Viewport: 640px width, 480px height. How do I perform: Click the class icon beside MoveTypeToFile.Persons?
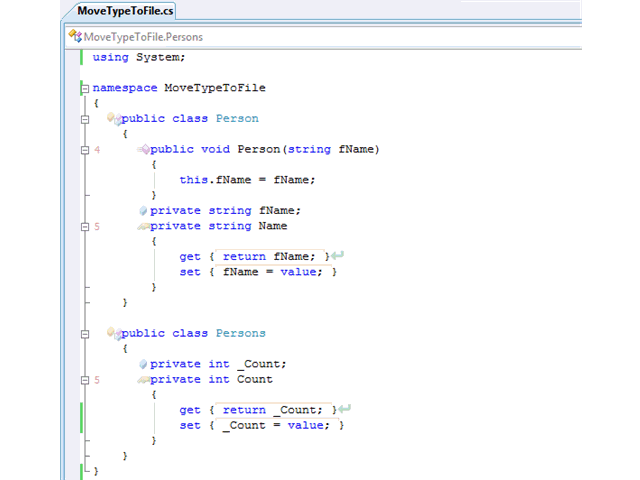(x=75, y=36)
